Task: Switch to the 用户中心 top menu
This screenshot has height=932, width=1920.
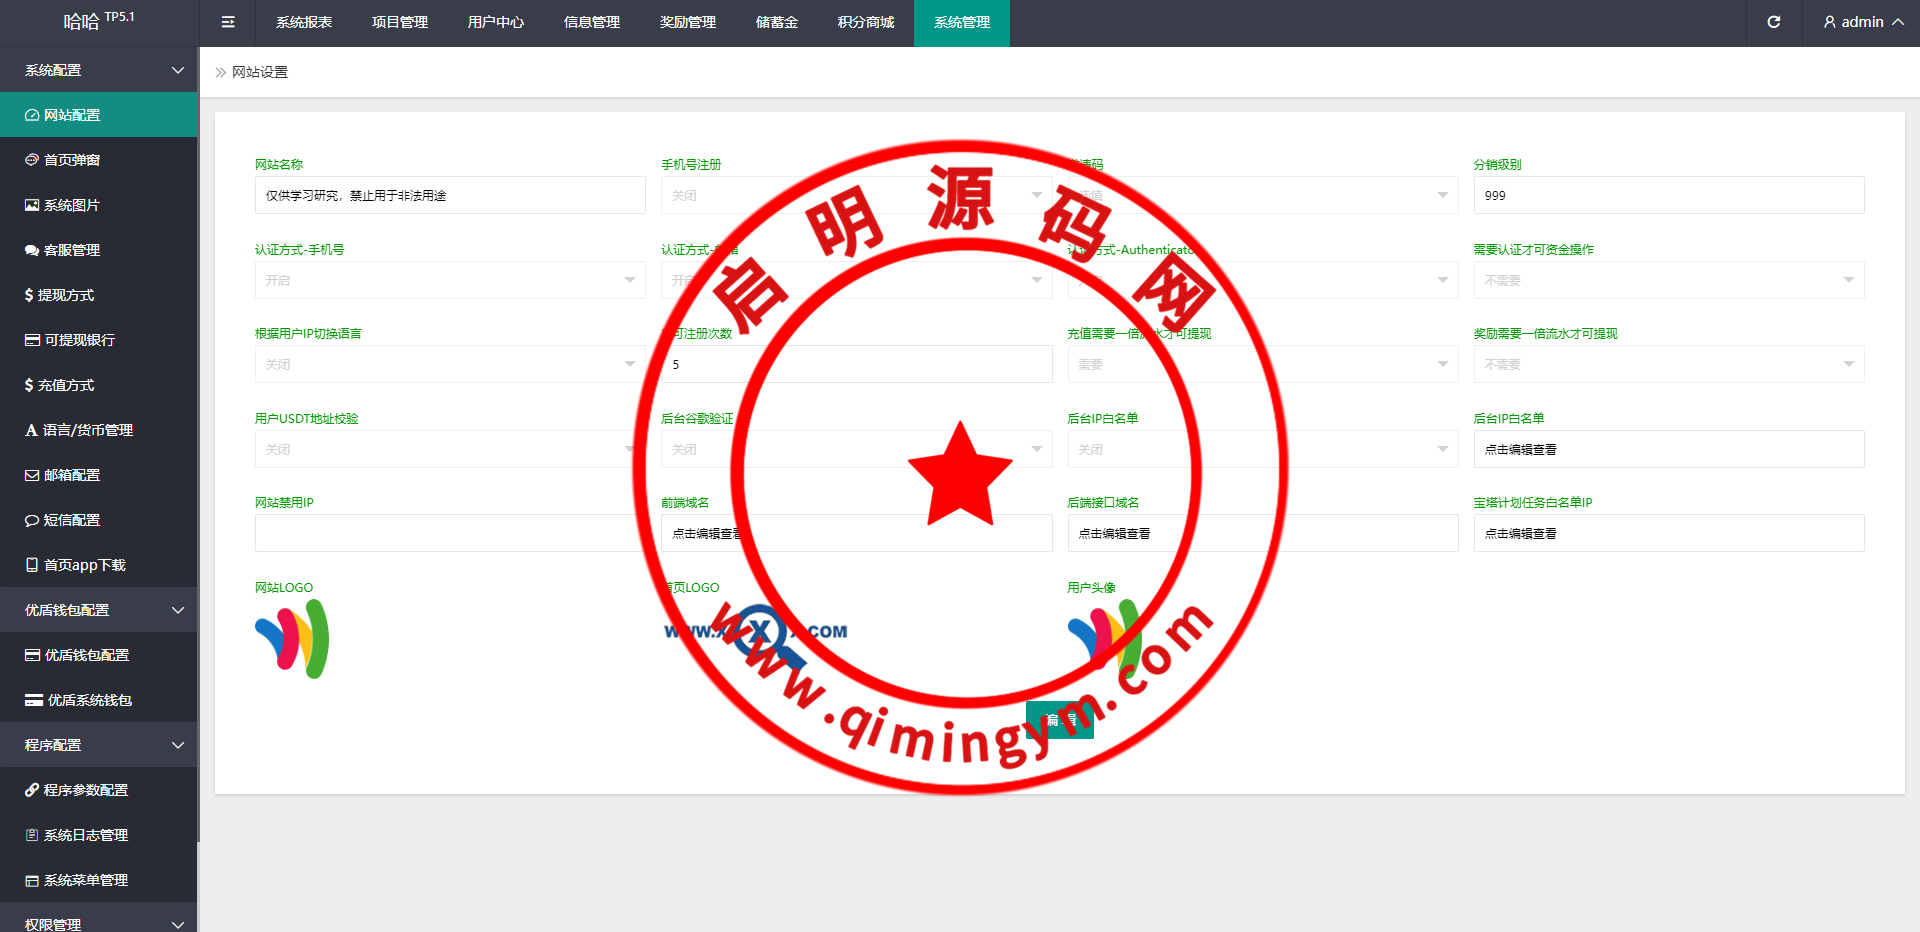Action: point(495,22)
